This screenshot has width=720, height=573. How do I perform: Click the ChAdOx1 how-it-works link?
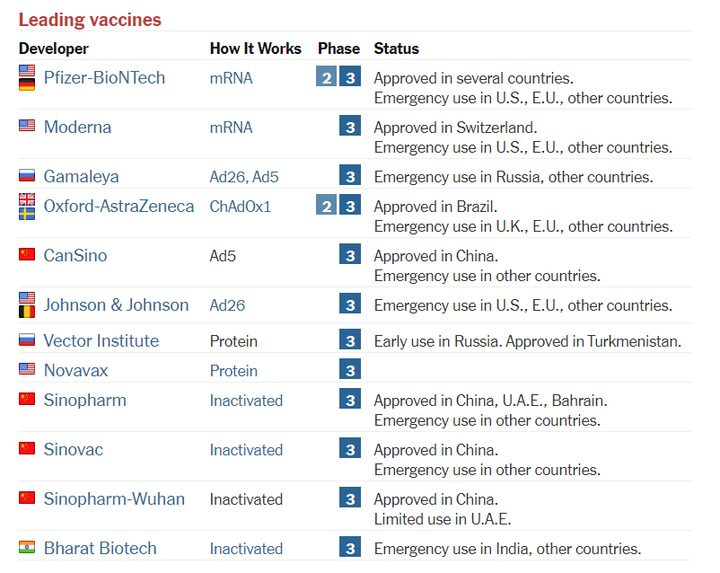point(240,207)
